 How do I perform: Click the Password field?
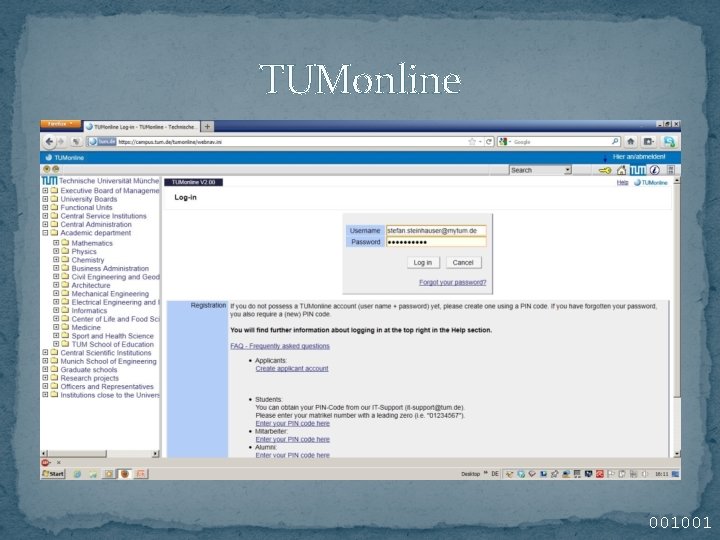point(436,242)
